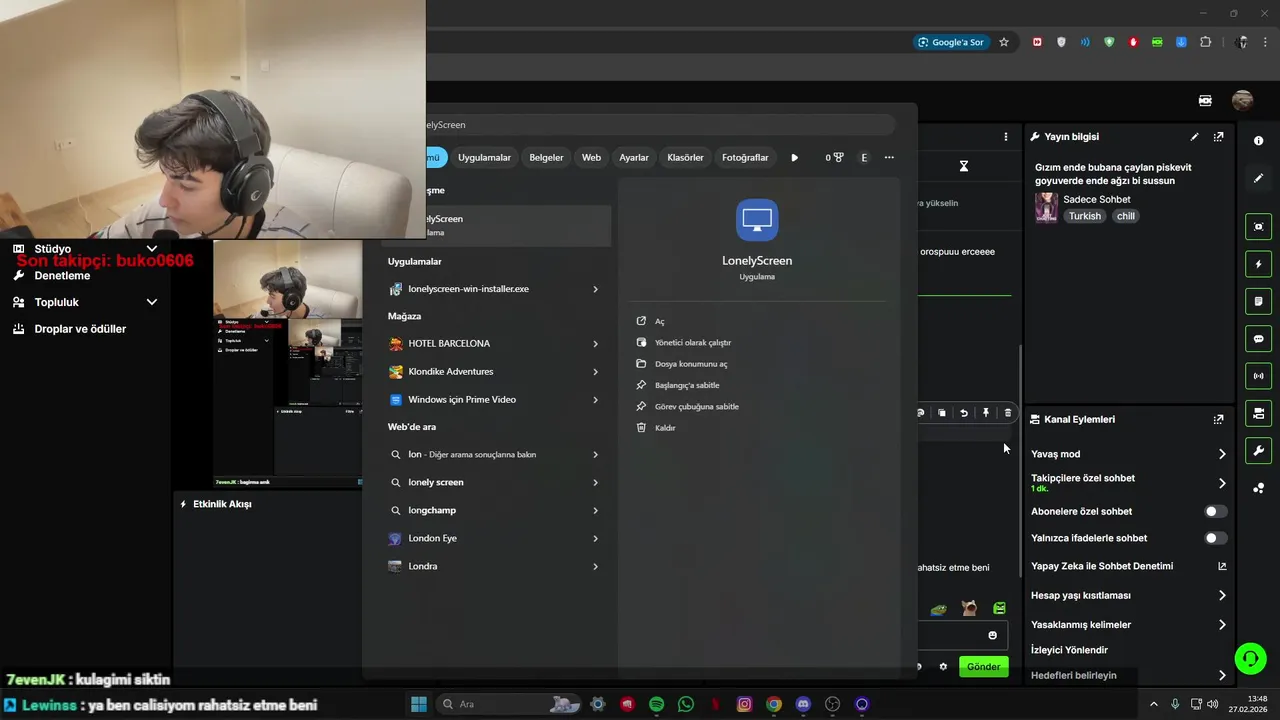The width and height of the screenshot is (1280, 720).
Task: Expand Yavaş mod chevron
Action: coord(1222,454)
